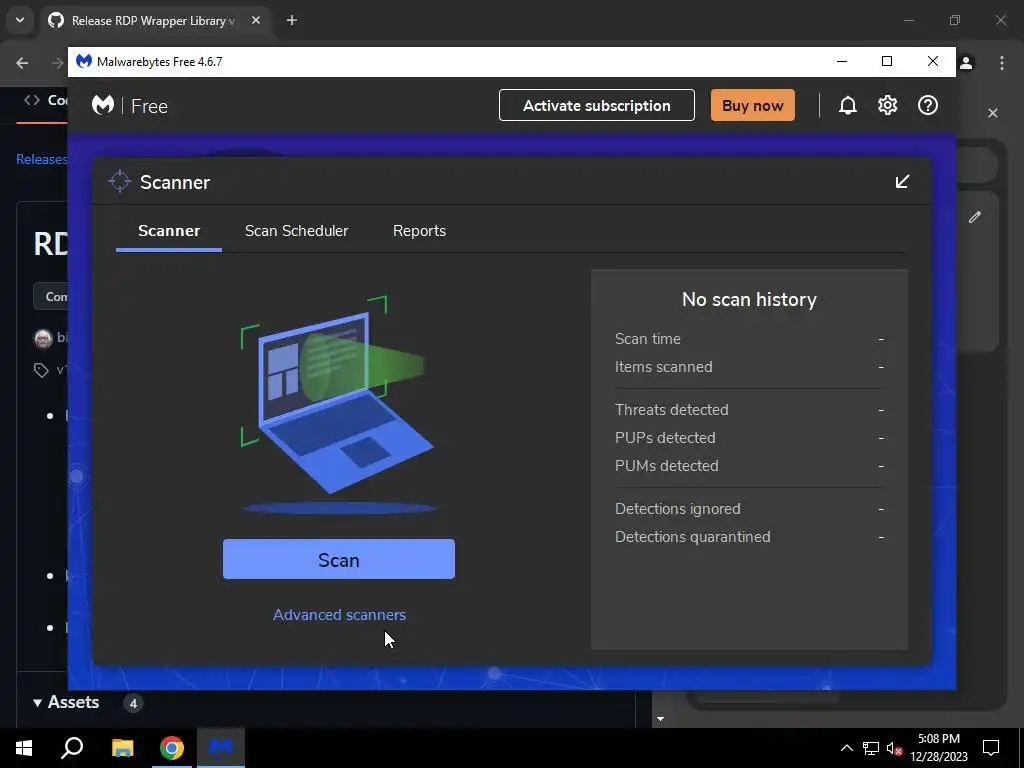The width and height of the screenshot is (1024, 768).
Task: Click the small down arrow below side panel
Action: click(x=660, y=719)
